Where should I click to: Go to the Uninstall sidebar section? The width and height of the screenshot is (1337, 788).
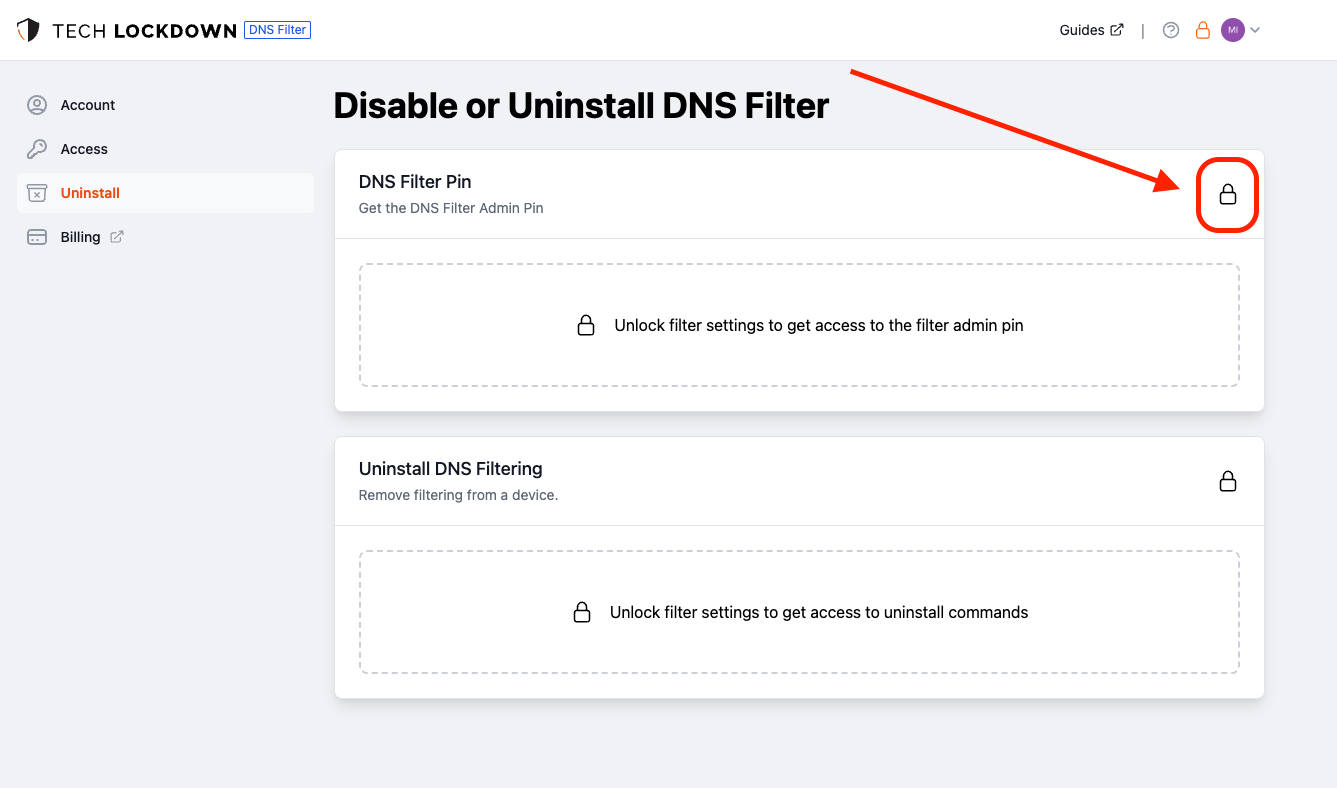point(90,193)
